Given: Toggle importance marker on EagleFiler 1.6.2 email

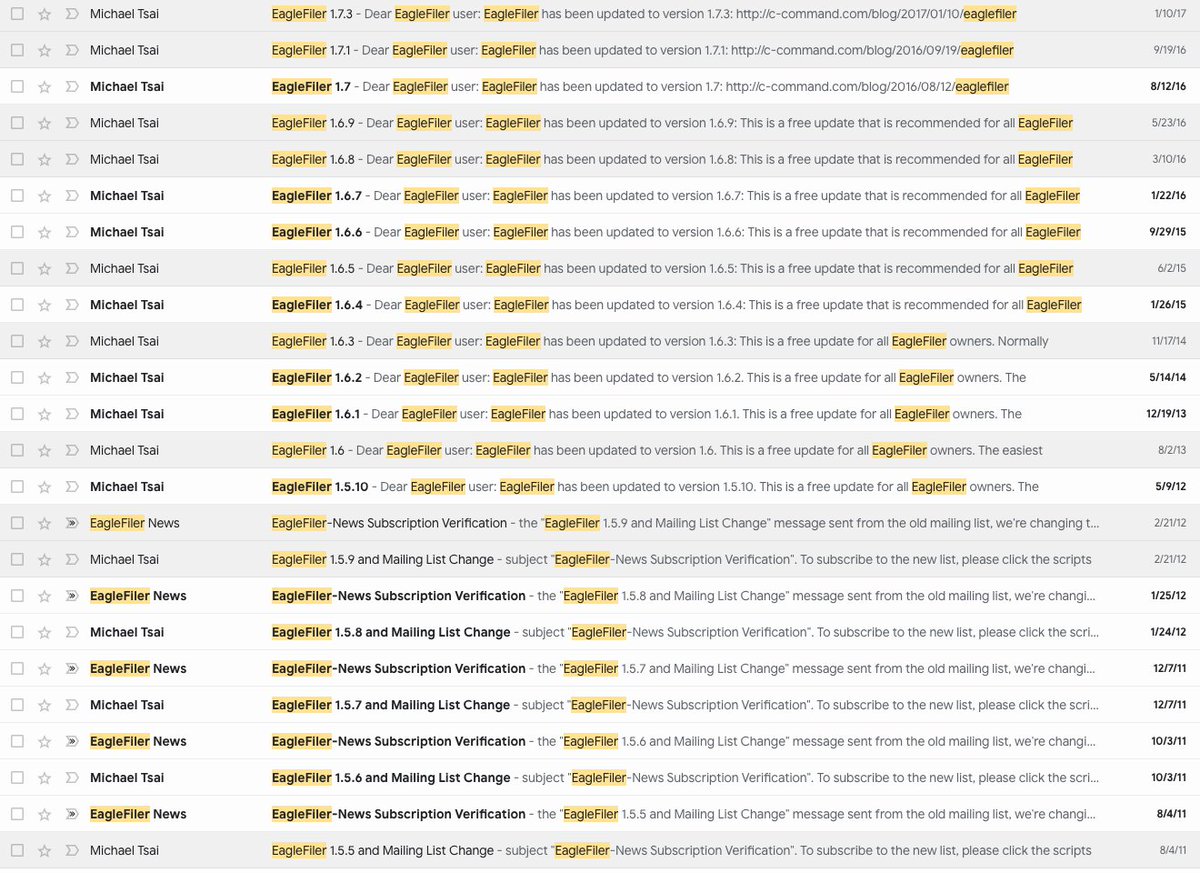Looking at the screenshot, I should [71, 377].
